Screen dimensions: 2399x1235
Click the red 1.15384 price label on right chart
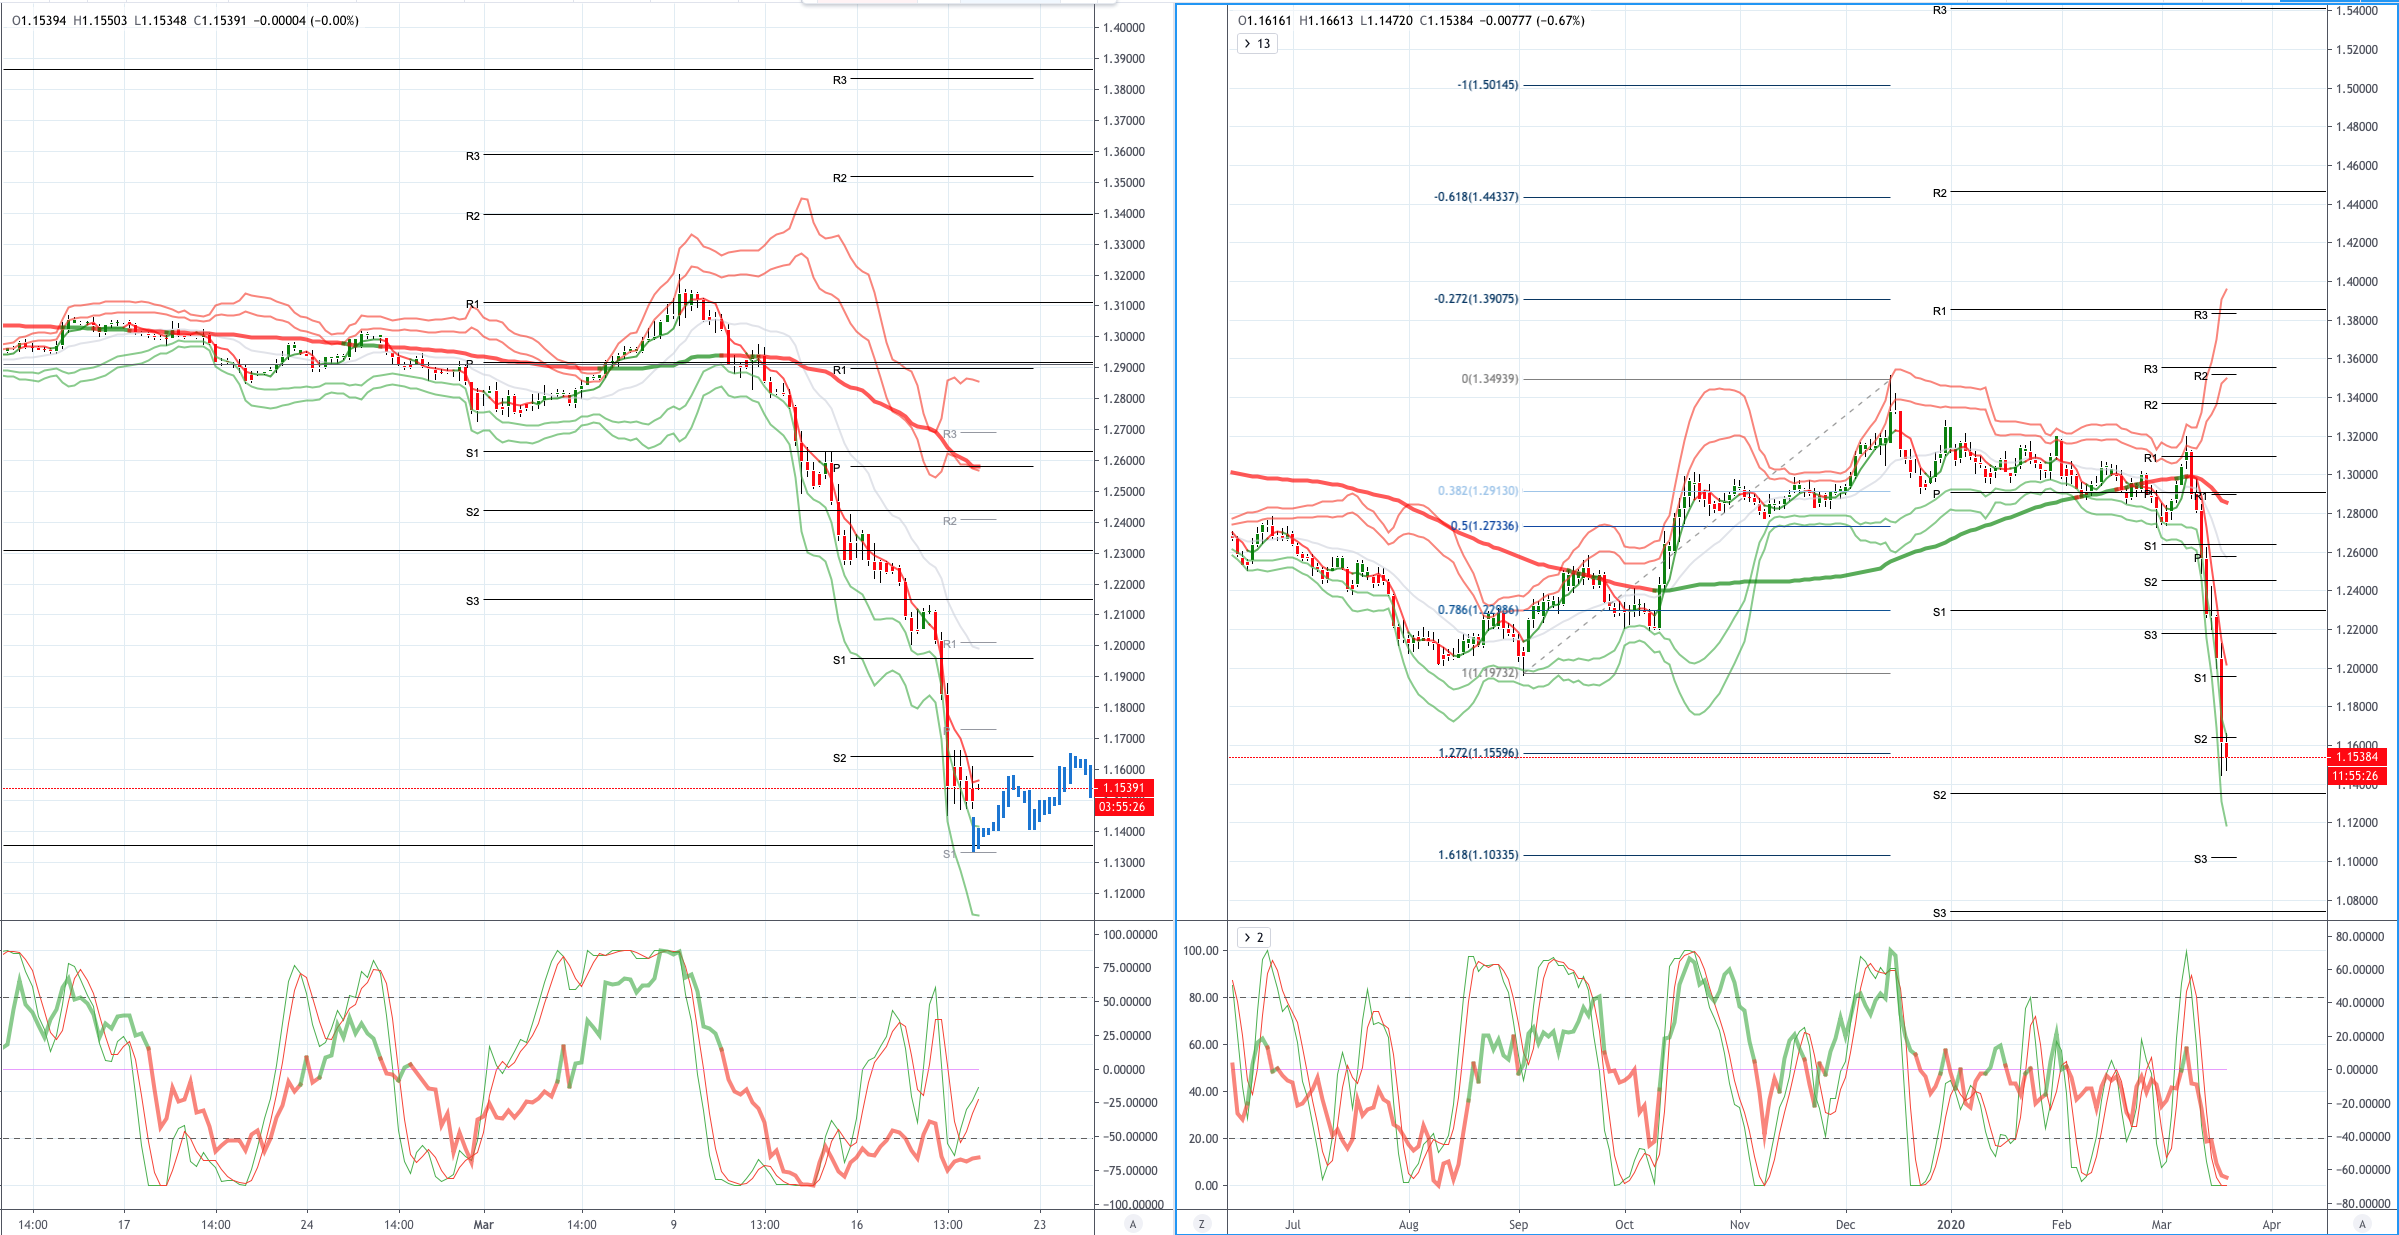2357,757
